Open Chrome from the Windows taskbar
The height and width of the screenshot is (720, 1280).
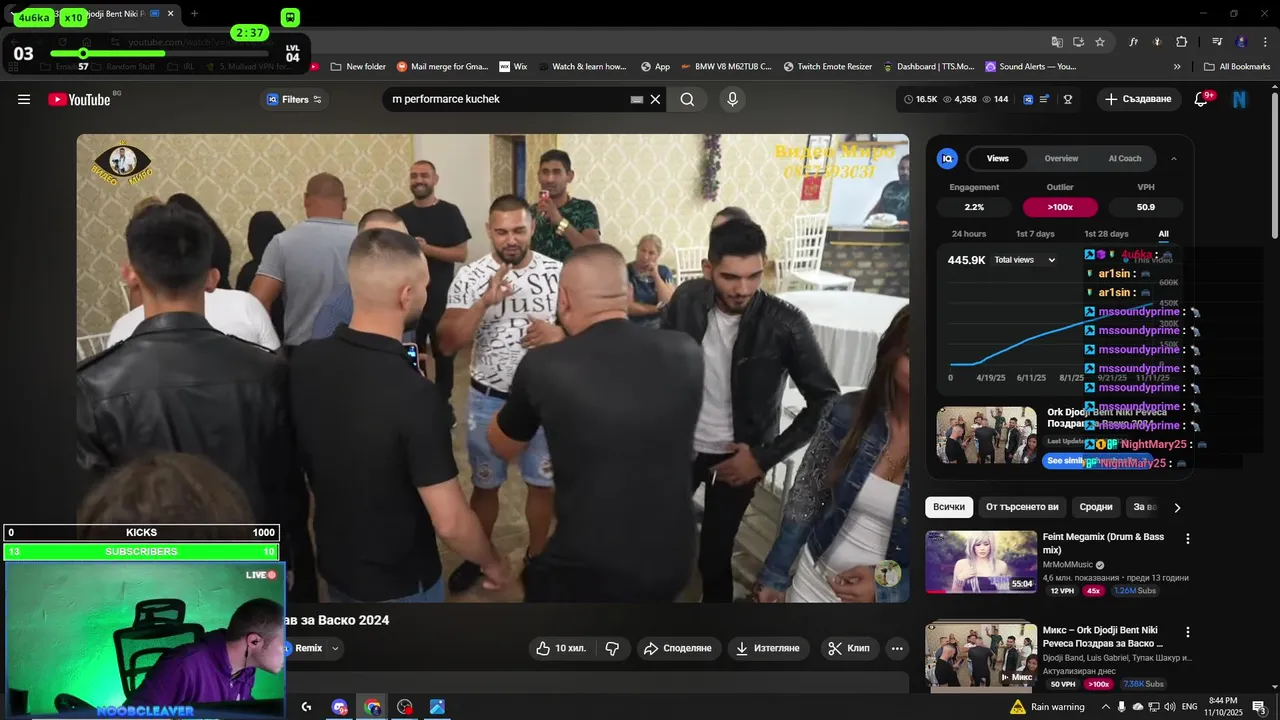click(x=372, y=707)
